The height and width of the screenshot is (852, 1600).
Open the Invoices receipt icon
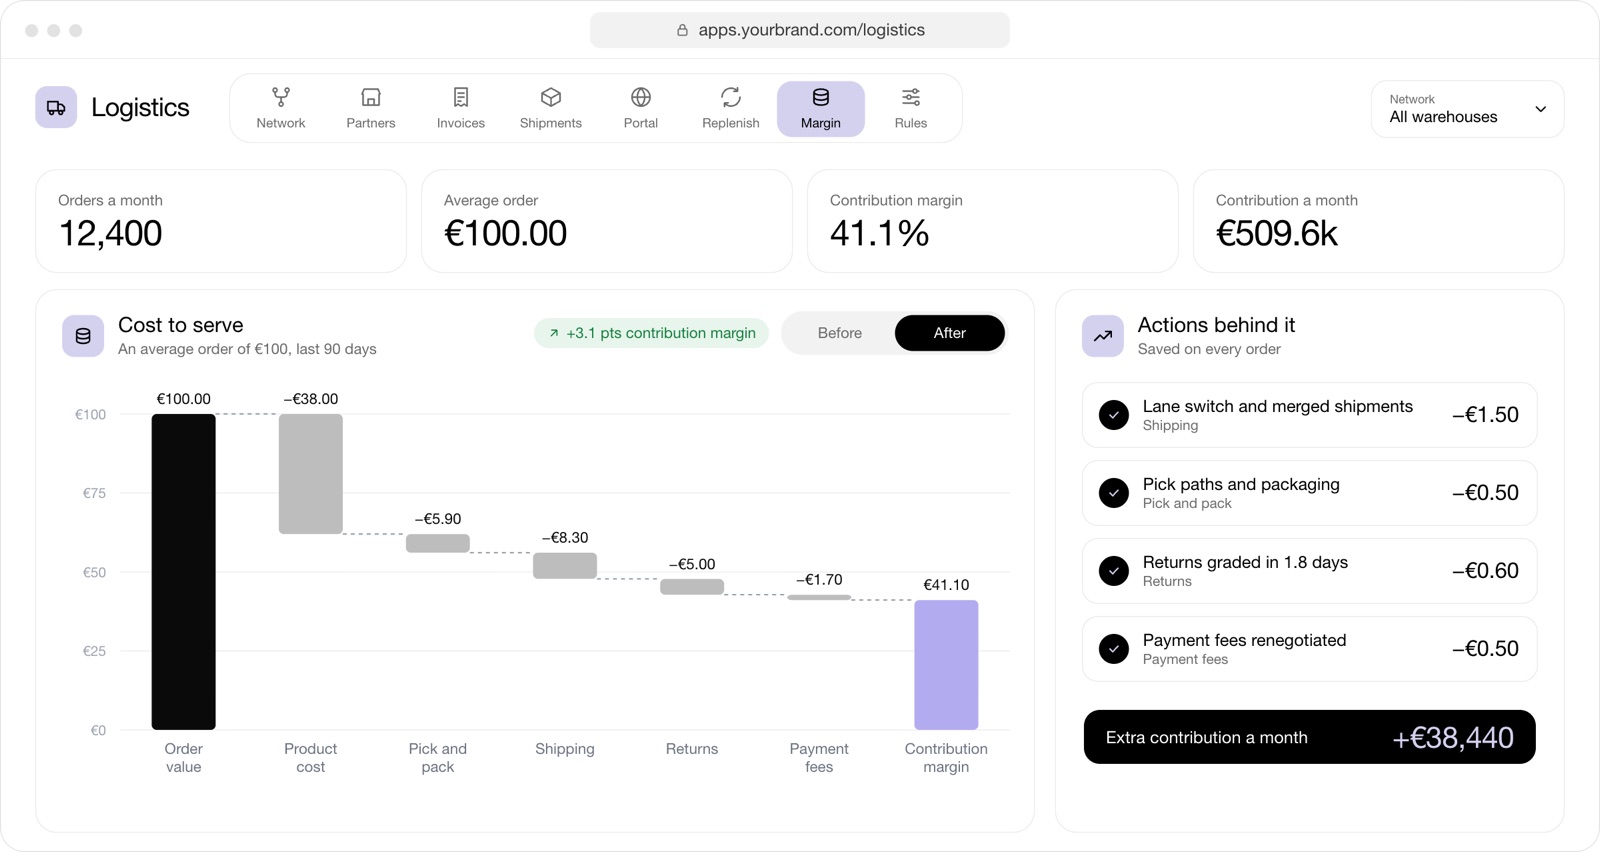point(461,97)
